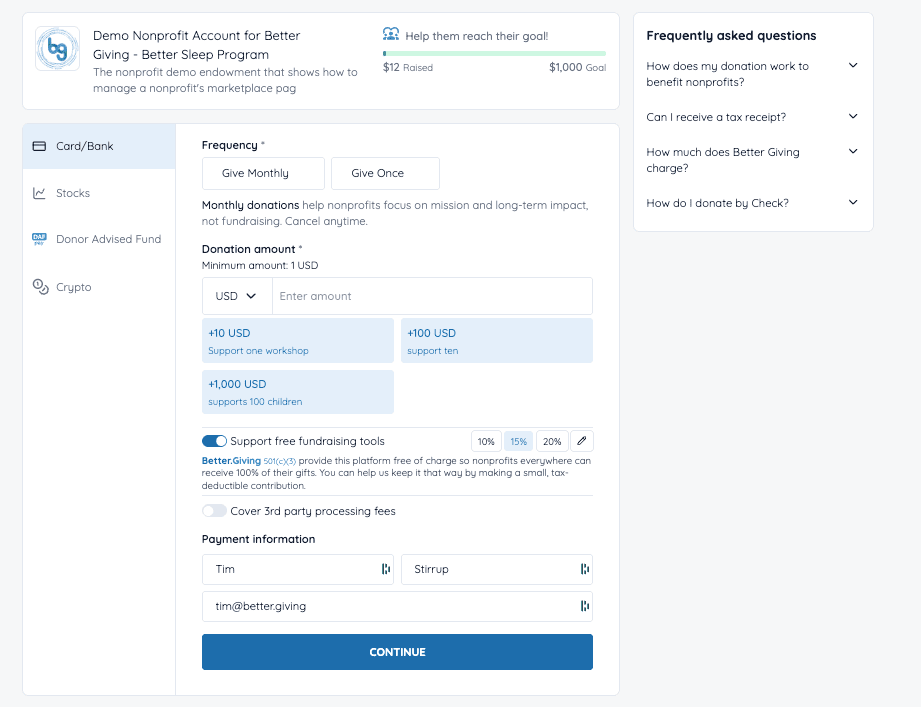The image size is (921, 707).
Task: Disable Support free fundraising tools toggle
Action: coord(214,441)
